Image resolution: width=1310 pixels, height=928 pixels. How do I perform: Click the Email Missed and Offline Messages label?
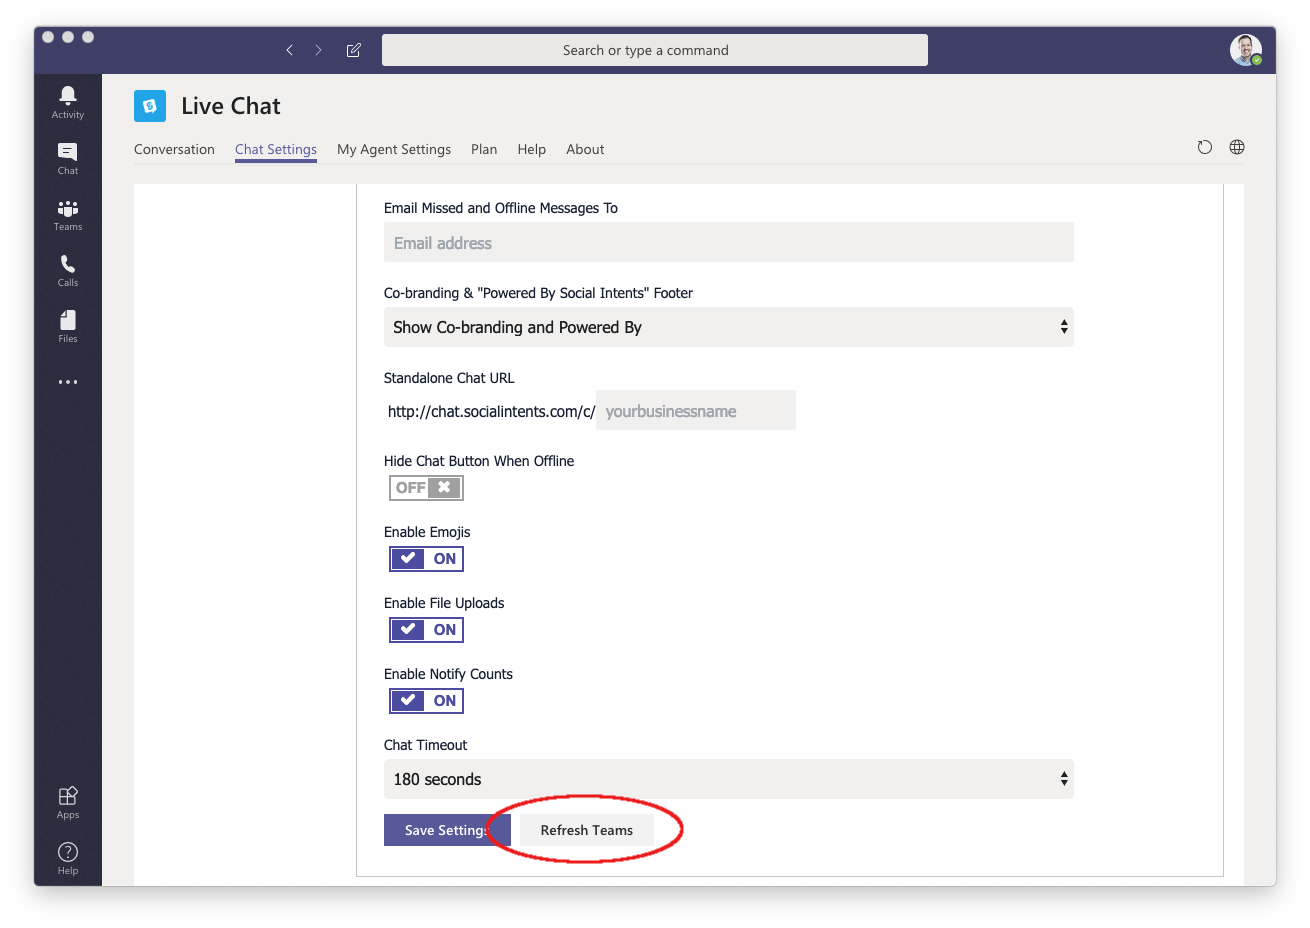[501, 208]
